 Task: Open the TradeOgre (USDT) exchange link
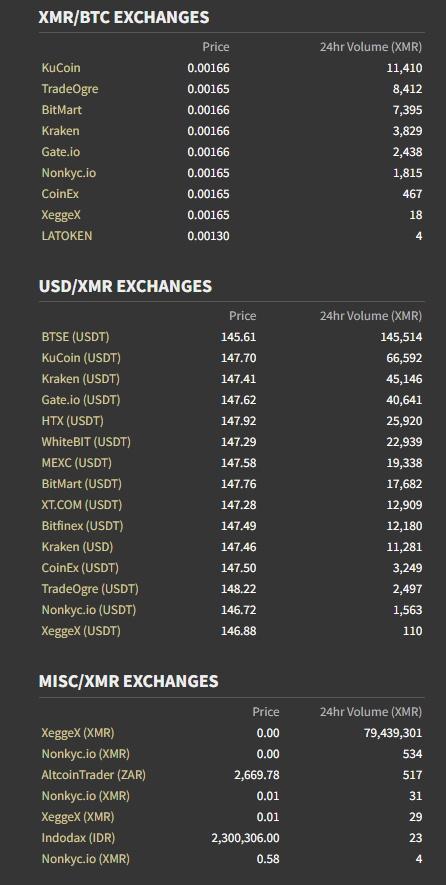(x=90, y=589)
